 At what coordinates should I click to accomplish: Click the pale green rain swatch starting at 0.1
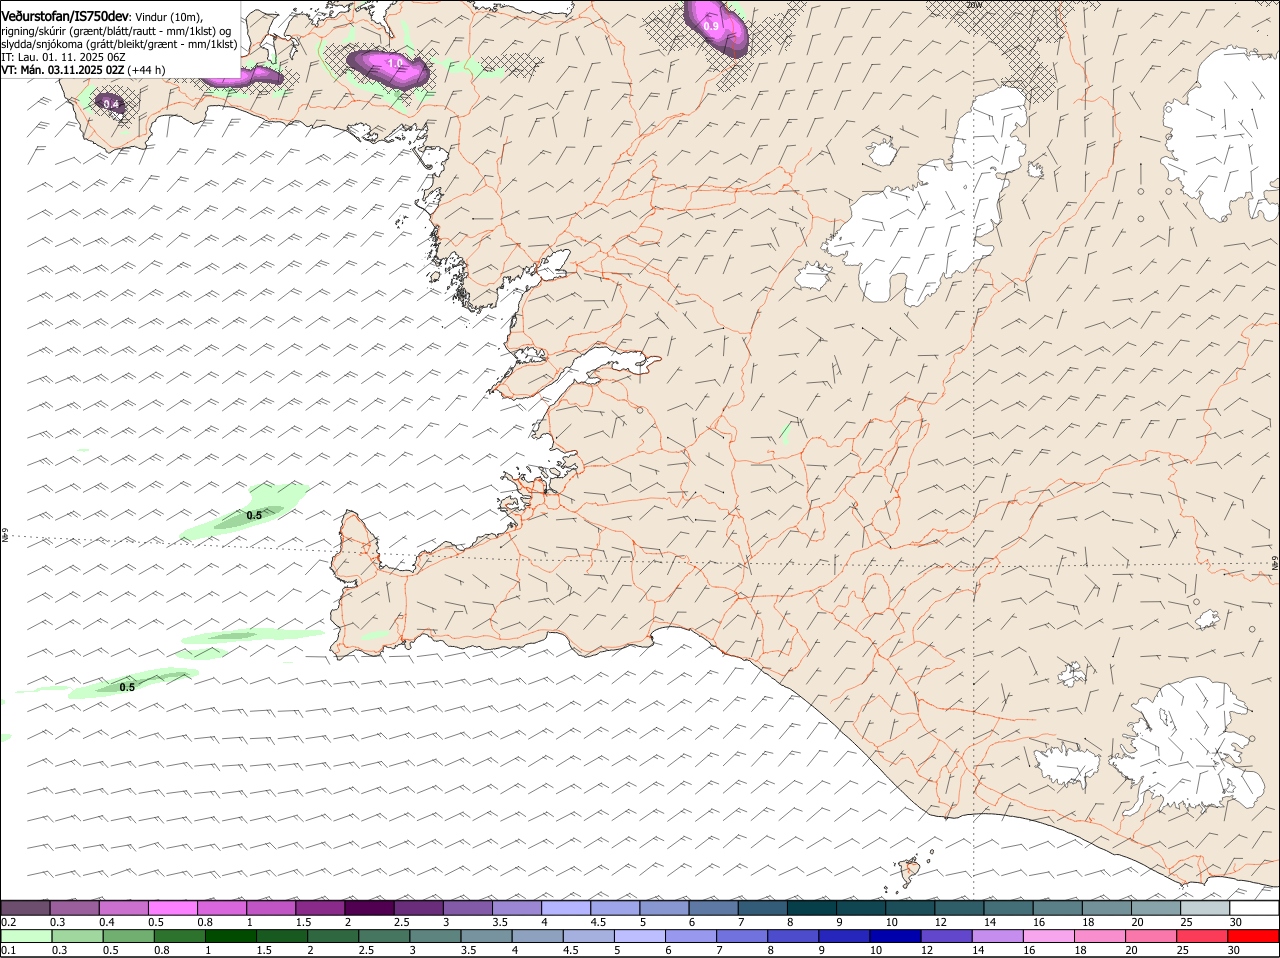[x=25, y=936]
